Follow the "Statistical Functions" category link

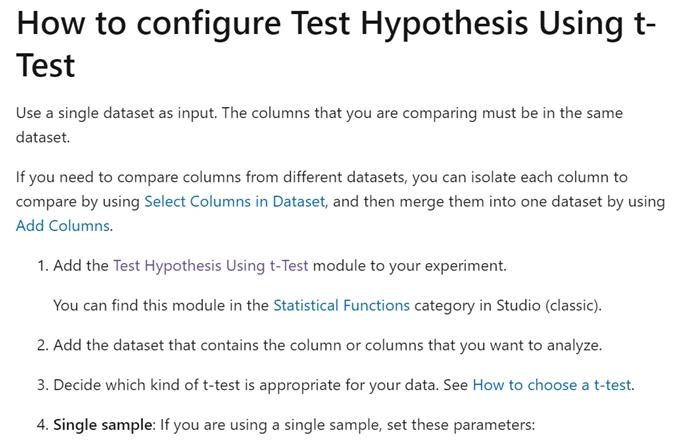point(341,305)
